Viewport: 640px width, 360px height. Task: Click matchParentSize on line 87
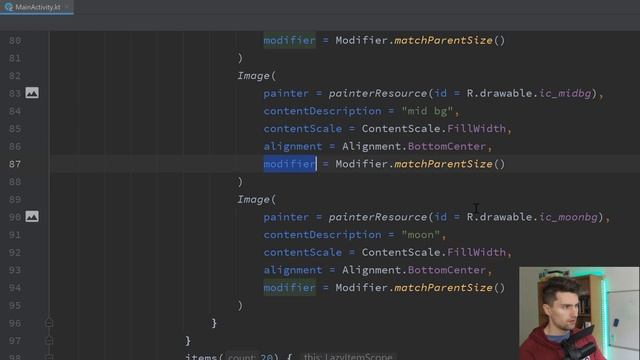pyautogui.click(x=443, y=164)
